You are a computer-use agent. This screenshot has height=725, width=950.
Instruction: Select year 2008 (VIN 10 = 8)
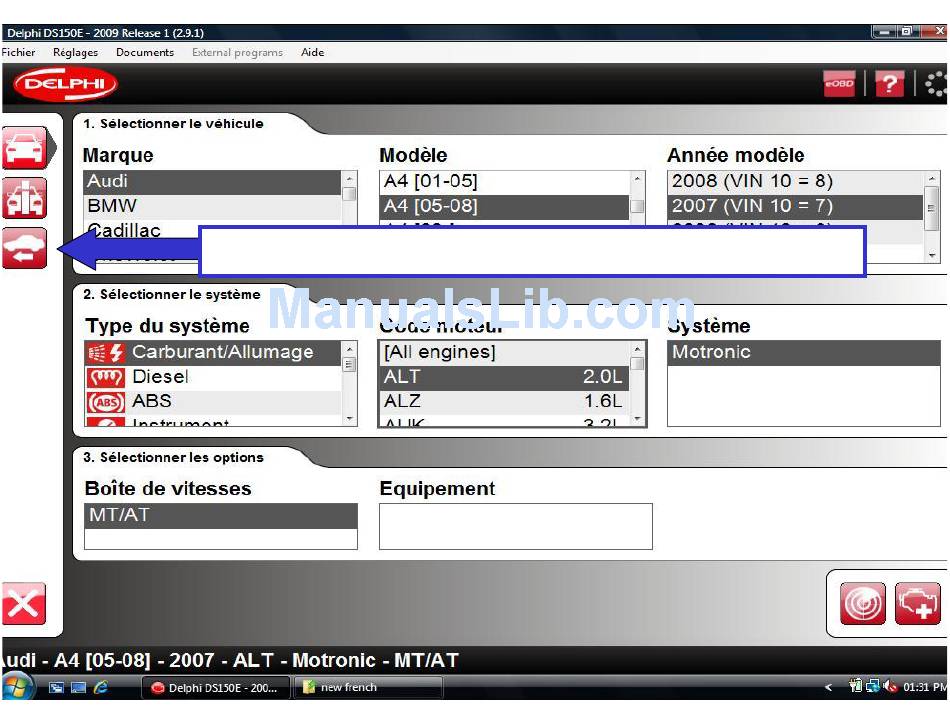pyautogui.click(x=796, y=182)
